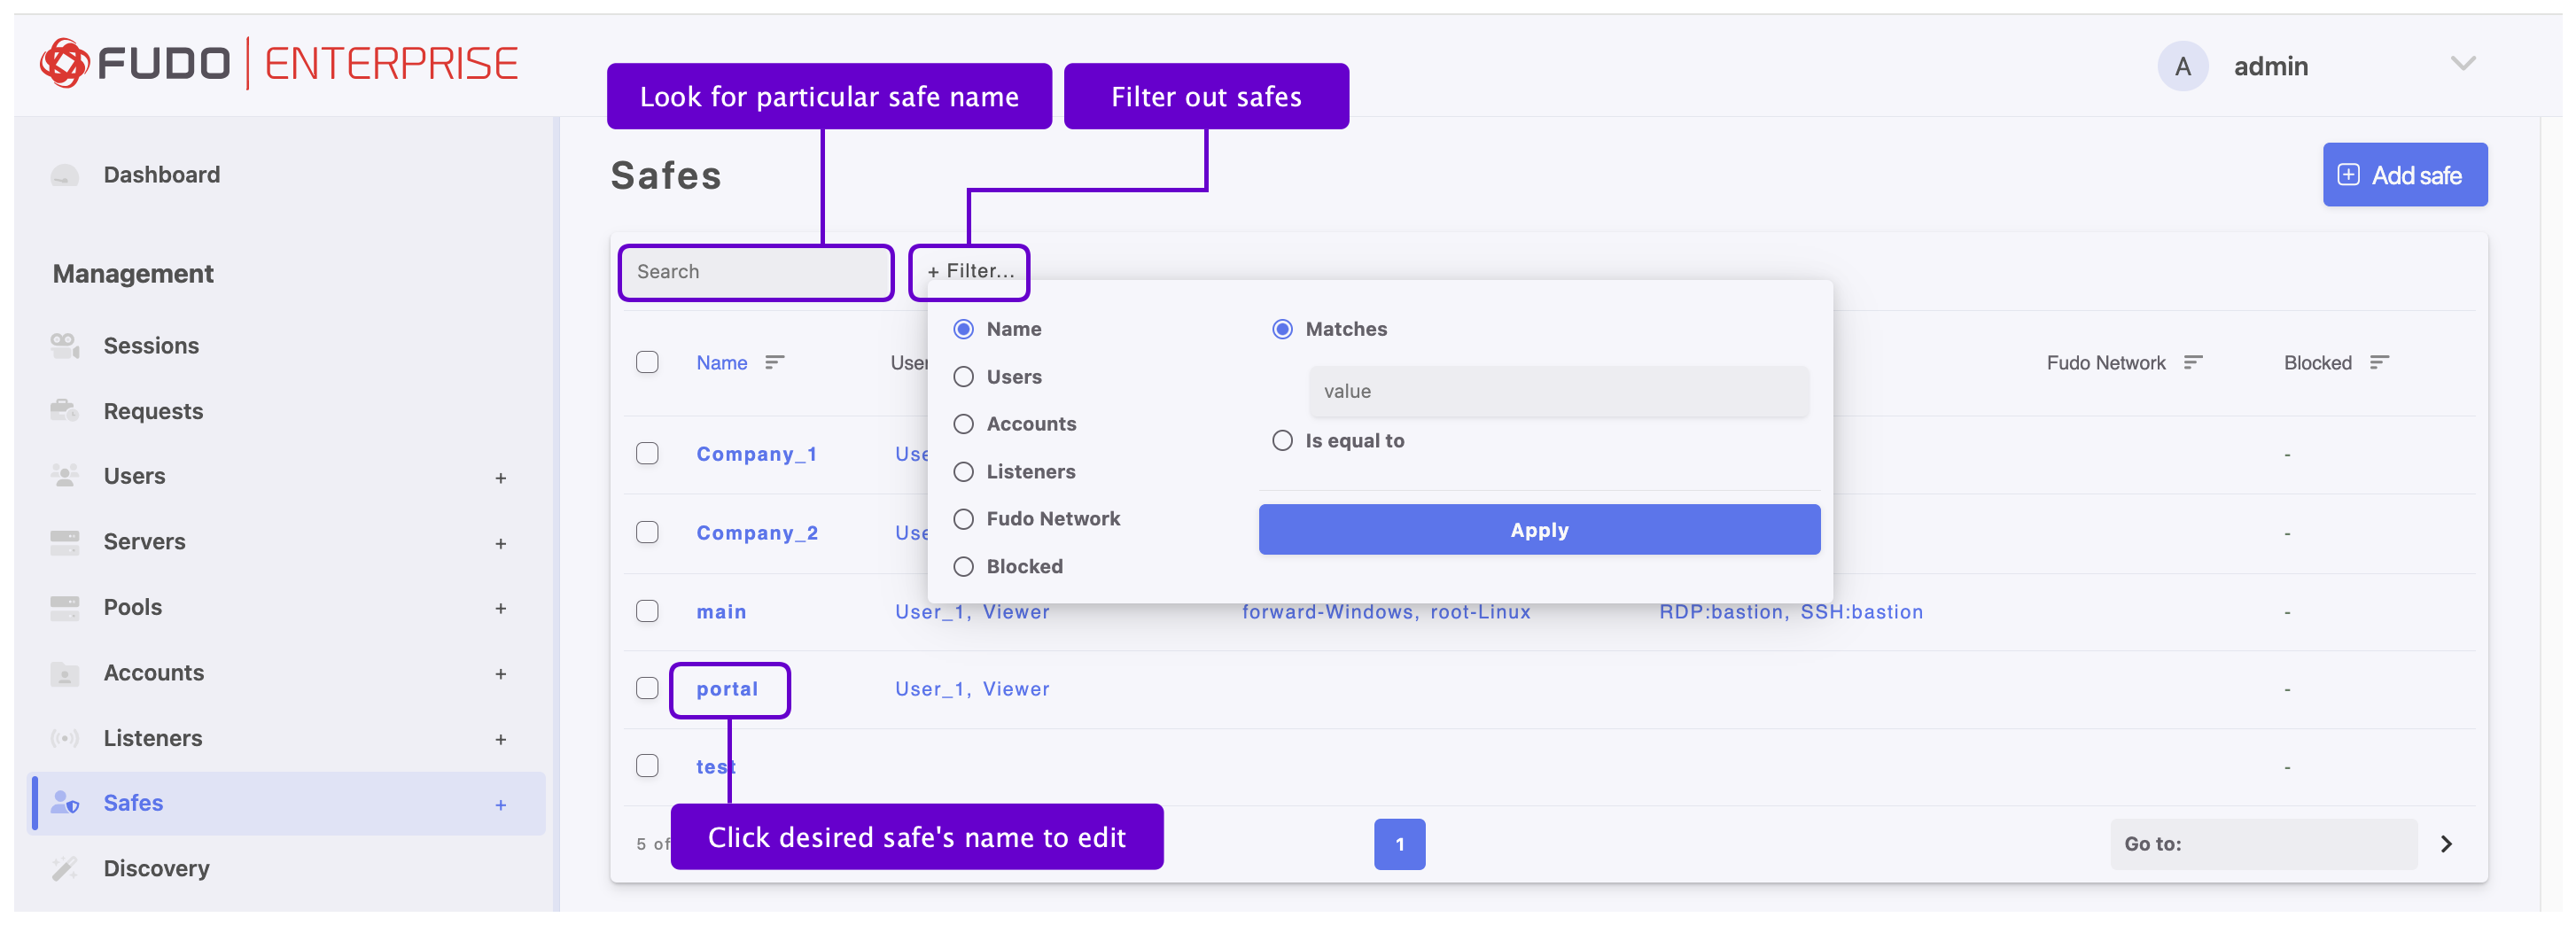Image resolution: width=2576 pixels, height=933 pixels.
Task: Click the Requests briefcase icon
Action: pyautogui.click(x=65, y=411)
